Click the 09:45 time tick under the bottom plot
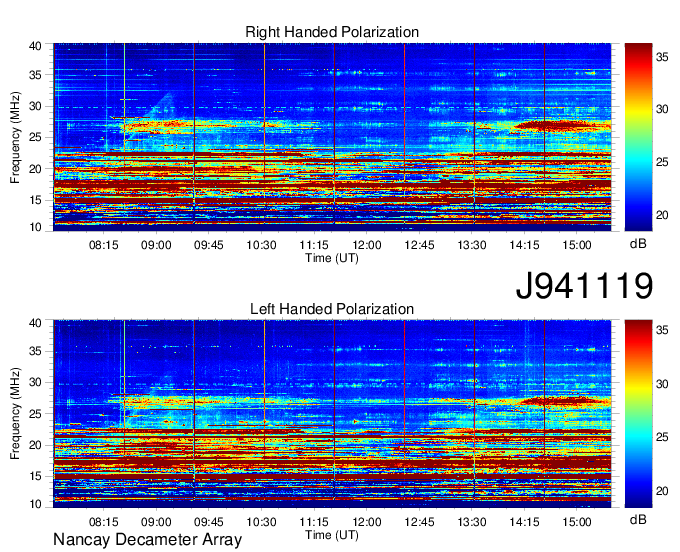Image resolution: width=680 pixels, height=552 pixels. (x=209, y=522)
